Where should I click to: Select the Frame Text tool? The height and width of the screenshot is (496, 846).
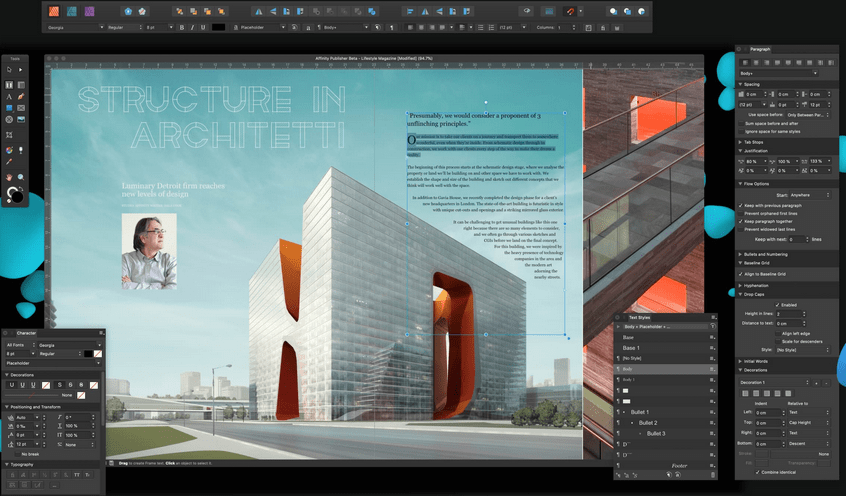[9, 85]
